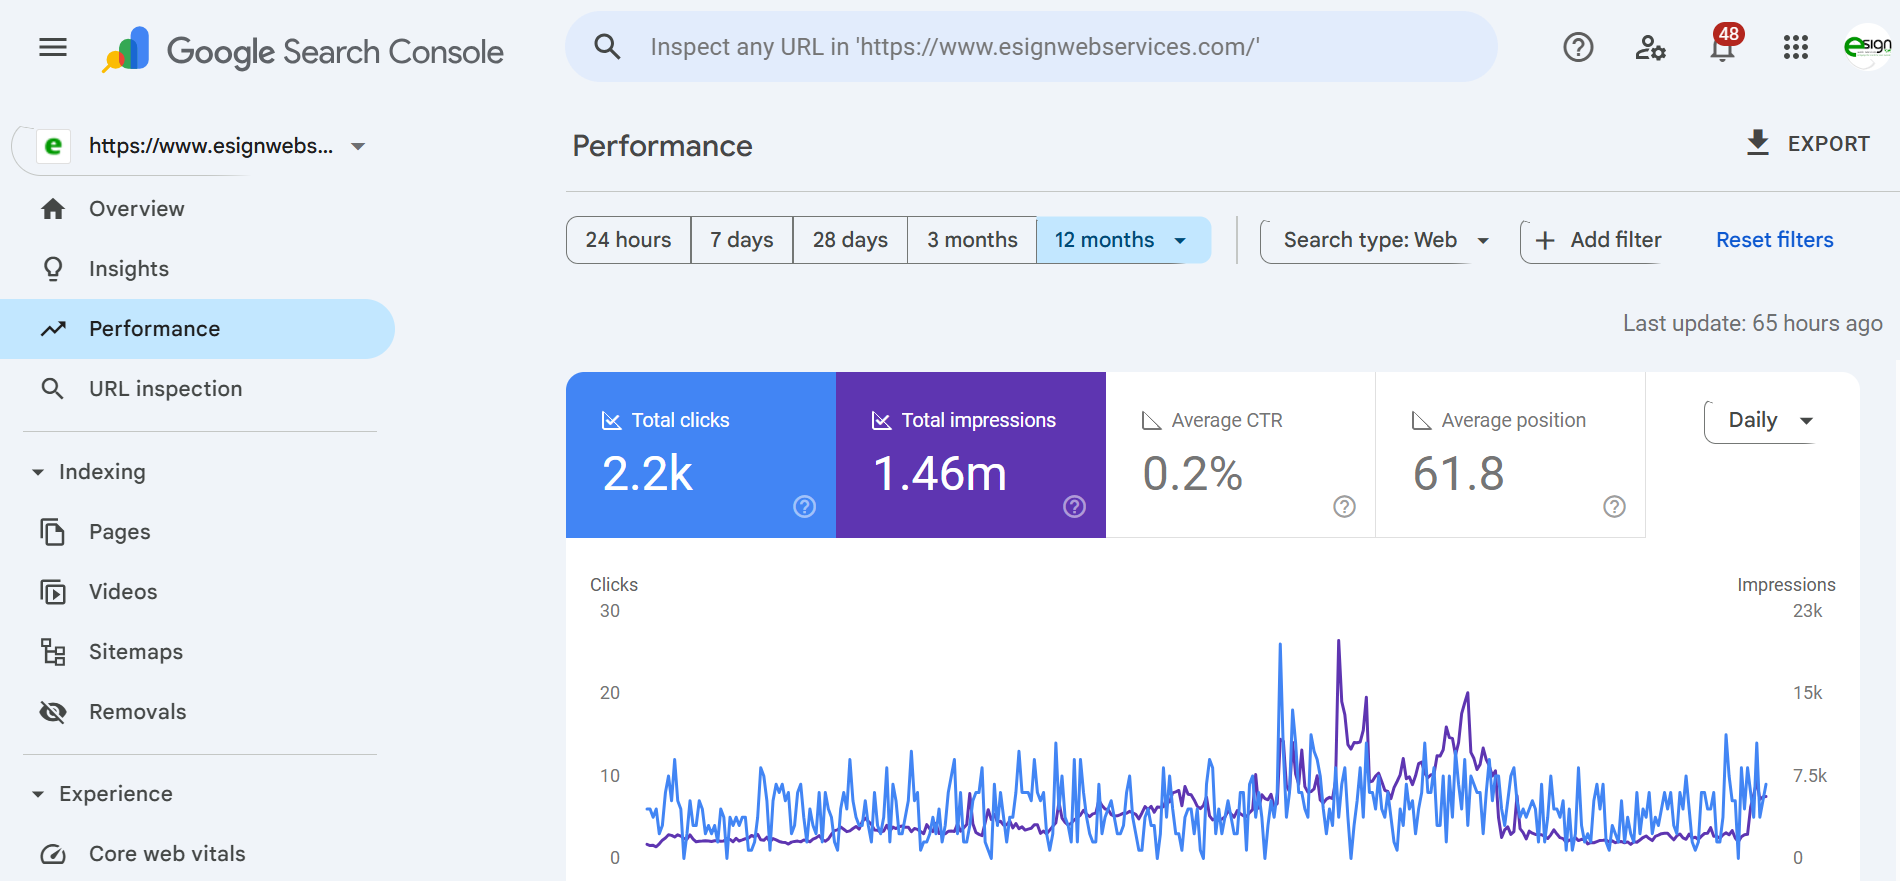Click the Removals crossed-eye icon

[x=53, y=712]
